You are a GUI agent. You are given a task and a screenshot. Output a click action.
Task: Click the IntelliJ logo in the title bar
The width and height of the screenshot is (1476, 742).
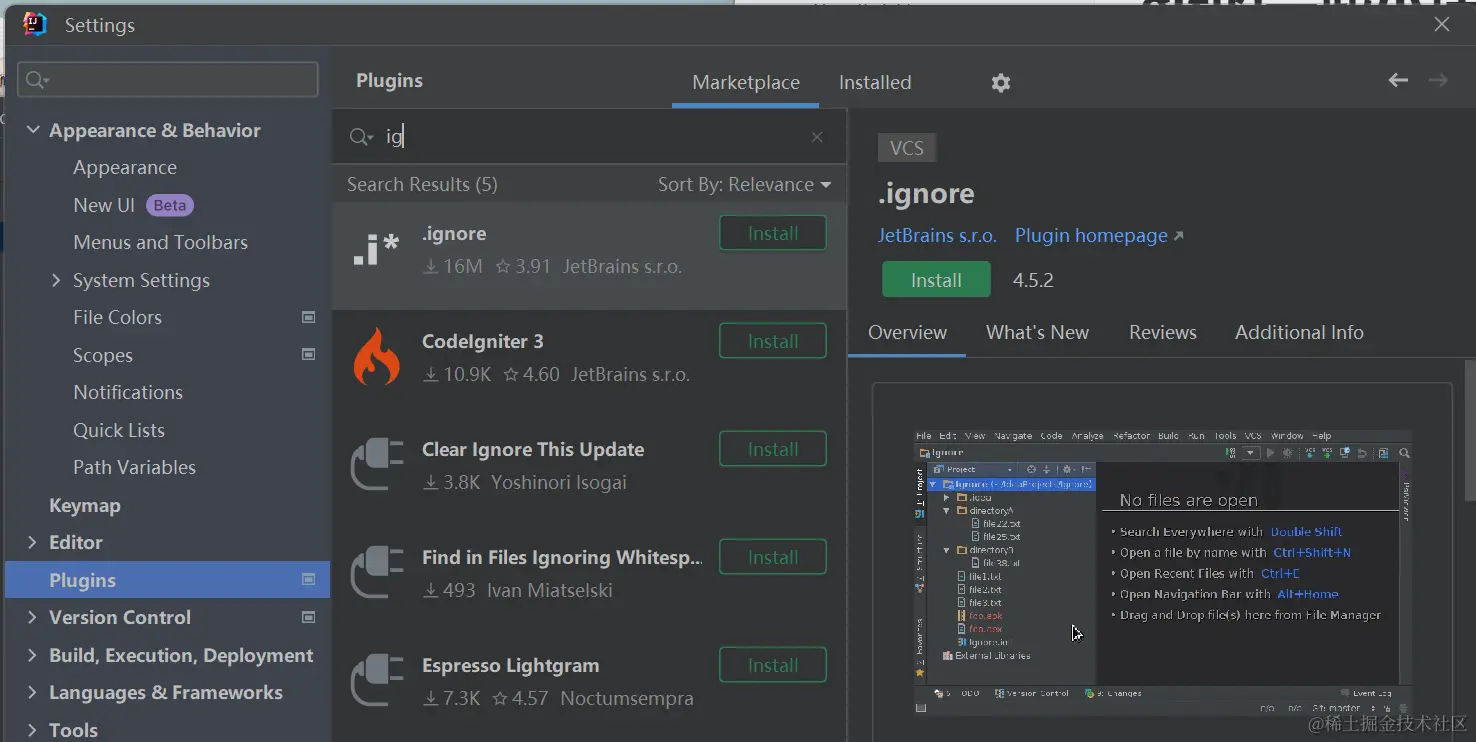point(35,24)
